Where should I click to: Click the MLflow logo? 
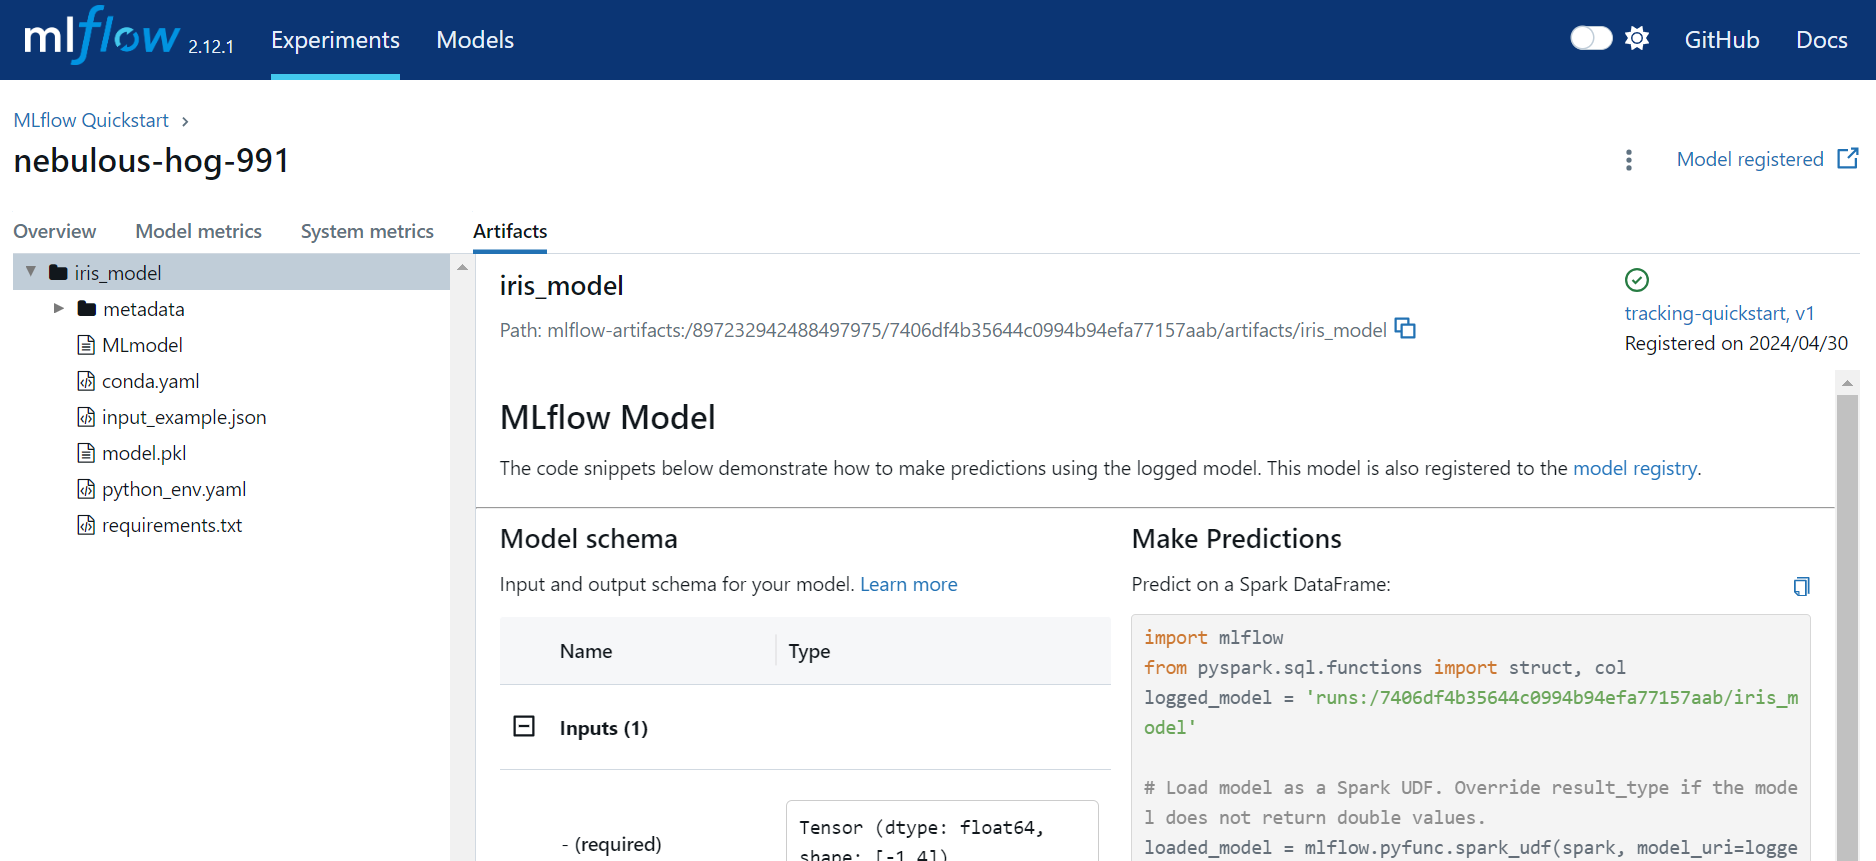[101, 37]
